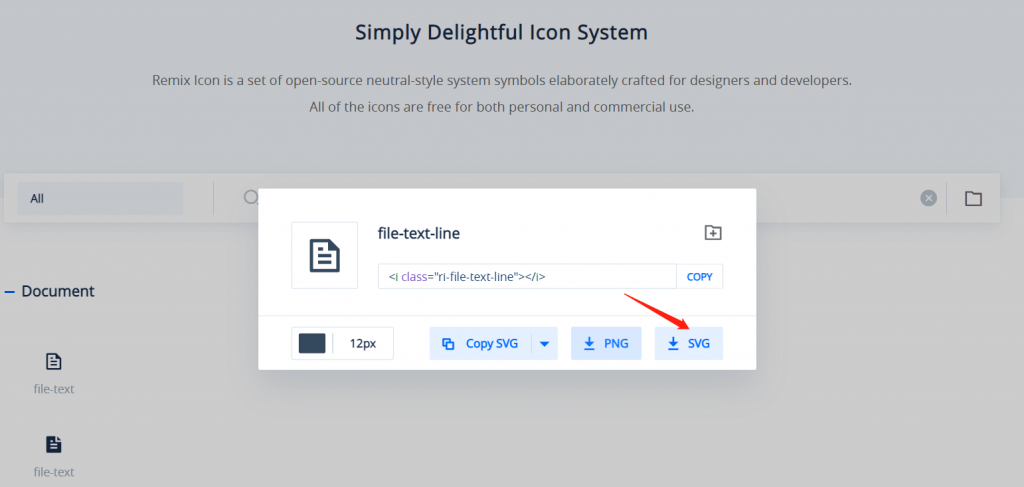Click the file-text-line title in dialog

click(x=419, y=233)
